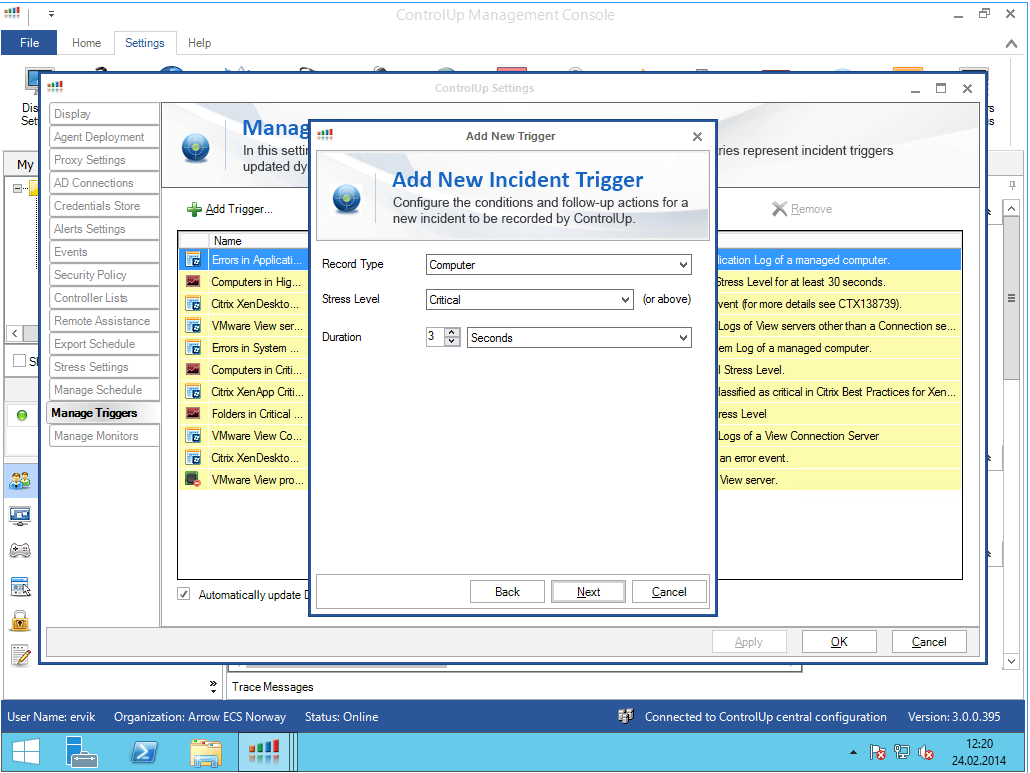Tick the checkbox in the console's left pane
The width and height of the screenshot is (1030, 773).
pos(20,361)
